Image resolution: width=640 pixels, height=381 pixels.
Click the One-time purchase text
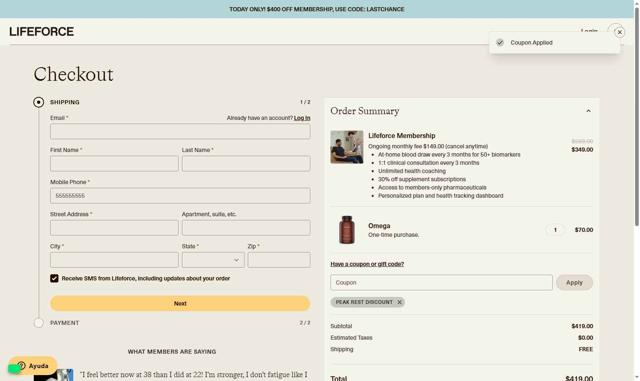393,235
